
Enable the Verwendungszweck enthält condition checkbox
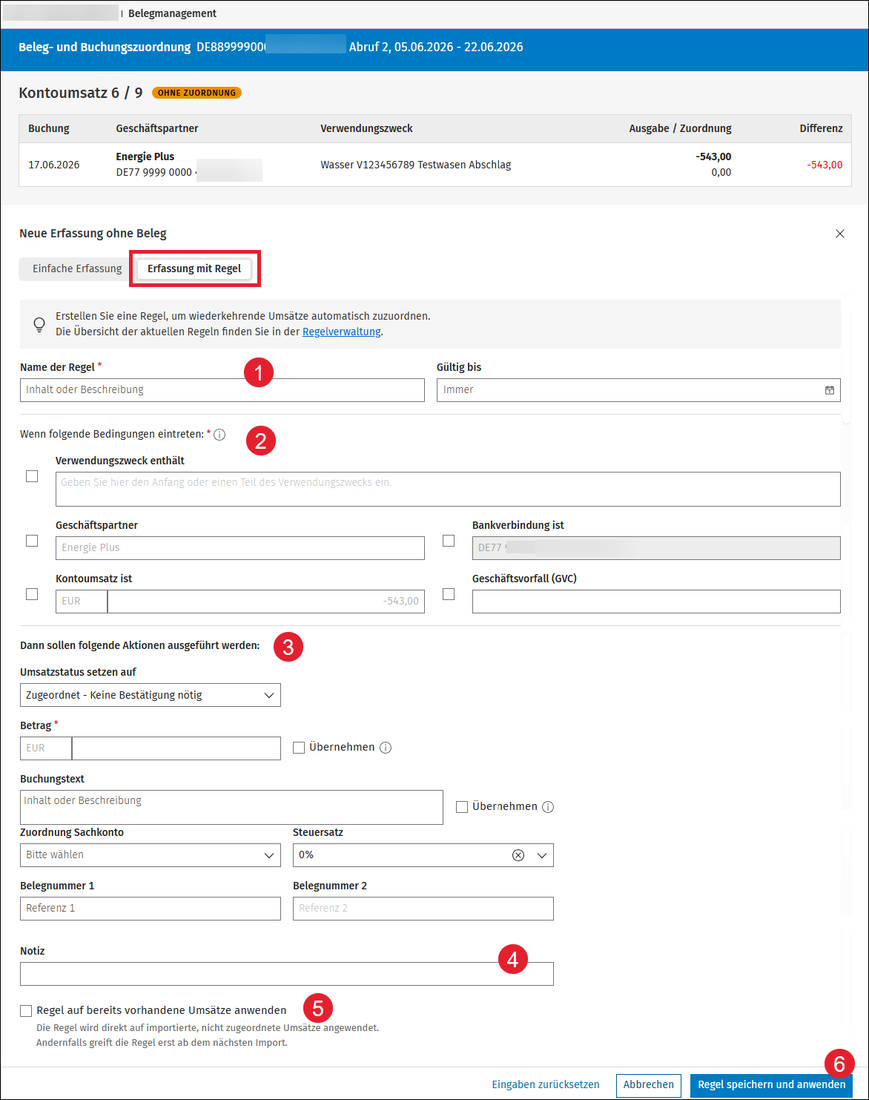click(x=32, y=476)
